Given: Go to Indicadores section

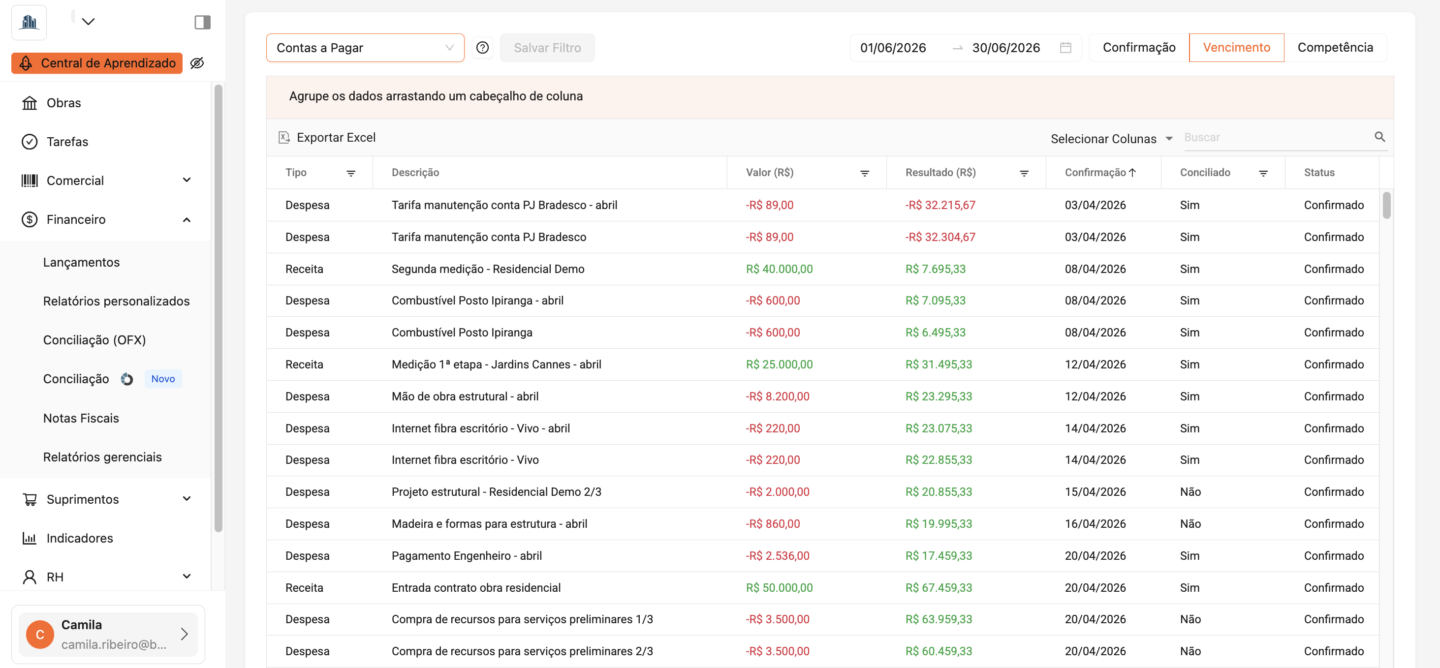Looking at the screenshot, I should pos(79,538).
